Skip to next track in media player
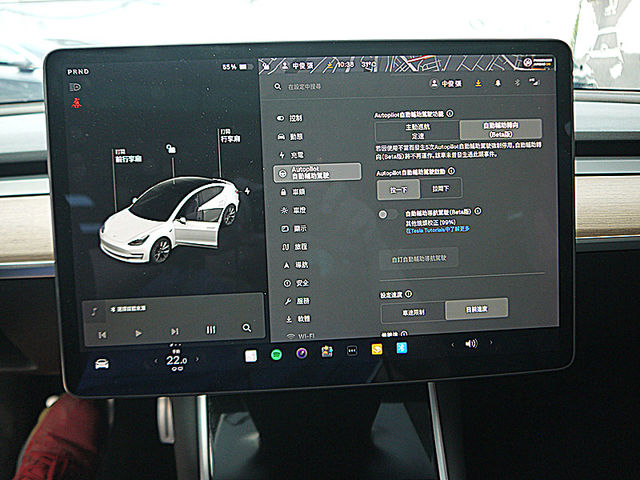 [175, 331]
